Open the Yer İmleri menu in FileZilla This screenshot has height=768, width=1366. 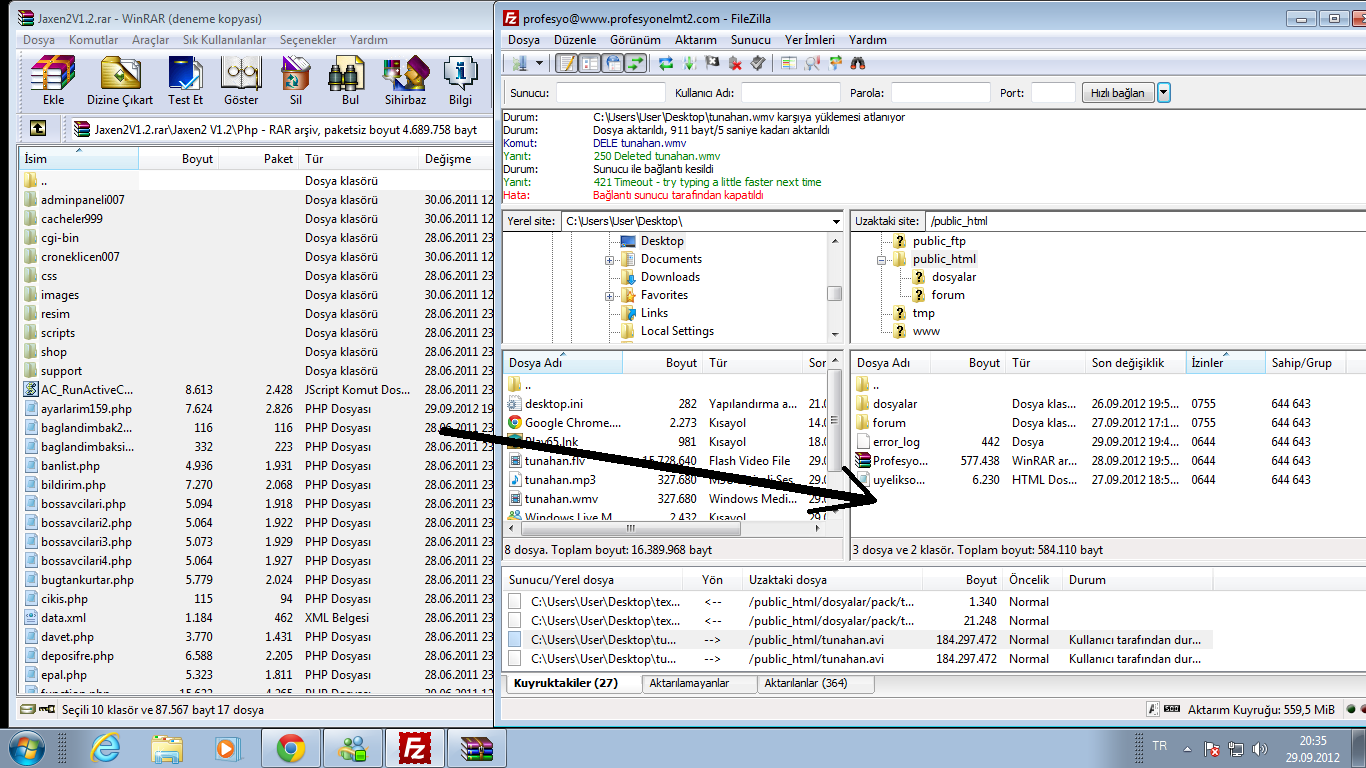pos(810,40)
